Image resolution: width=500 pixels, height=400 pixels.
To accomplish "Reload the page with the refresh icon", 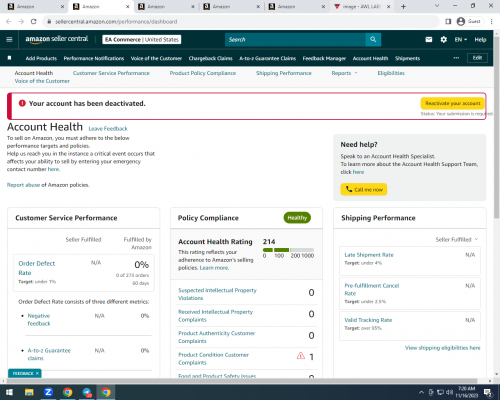I will (x=33, y=21).
